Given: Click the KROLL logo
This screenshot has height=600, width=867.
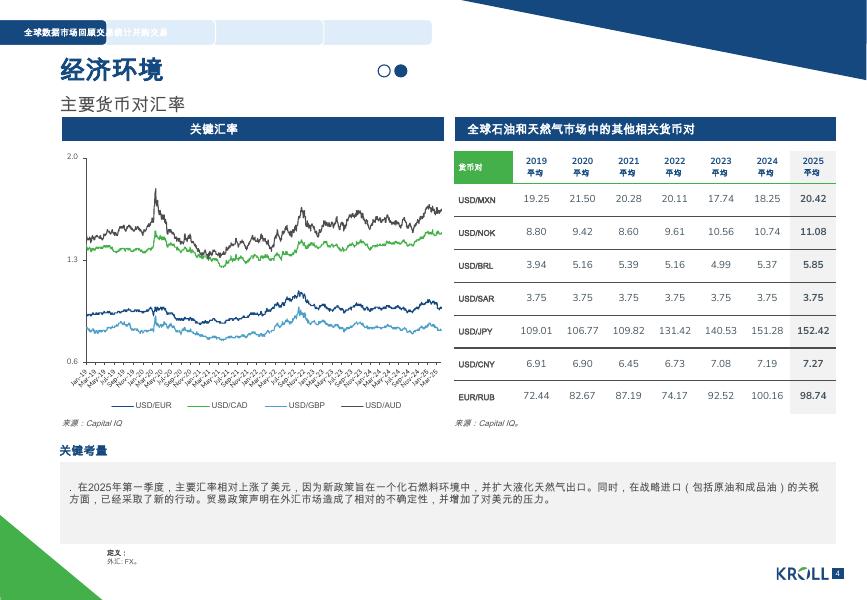Looking at the screenshot, I should coord(802,574).
